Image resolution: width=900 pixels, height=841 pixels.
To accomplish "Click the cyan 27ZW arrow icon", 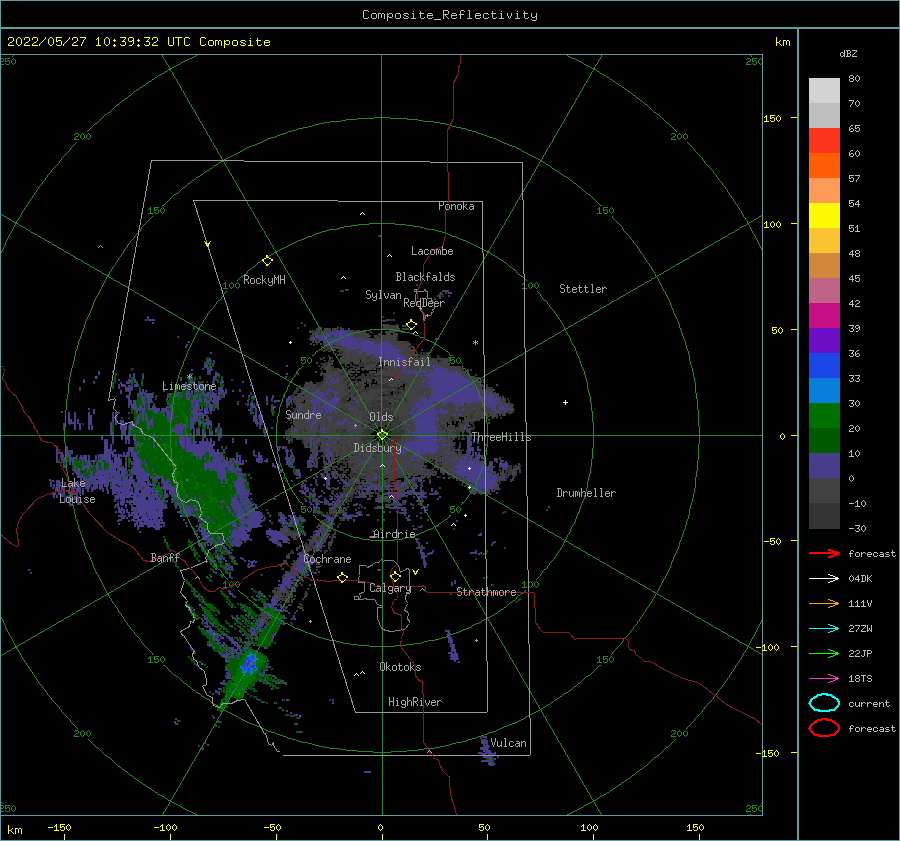I will [x=824, y=629].
